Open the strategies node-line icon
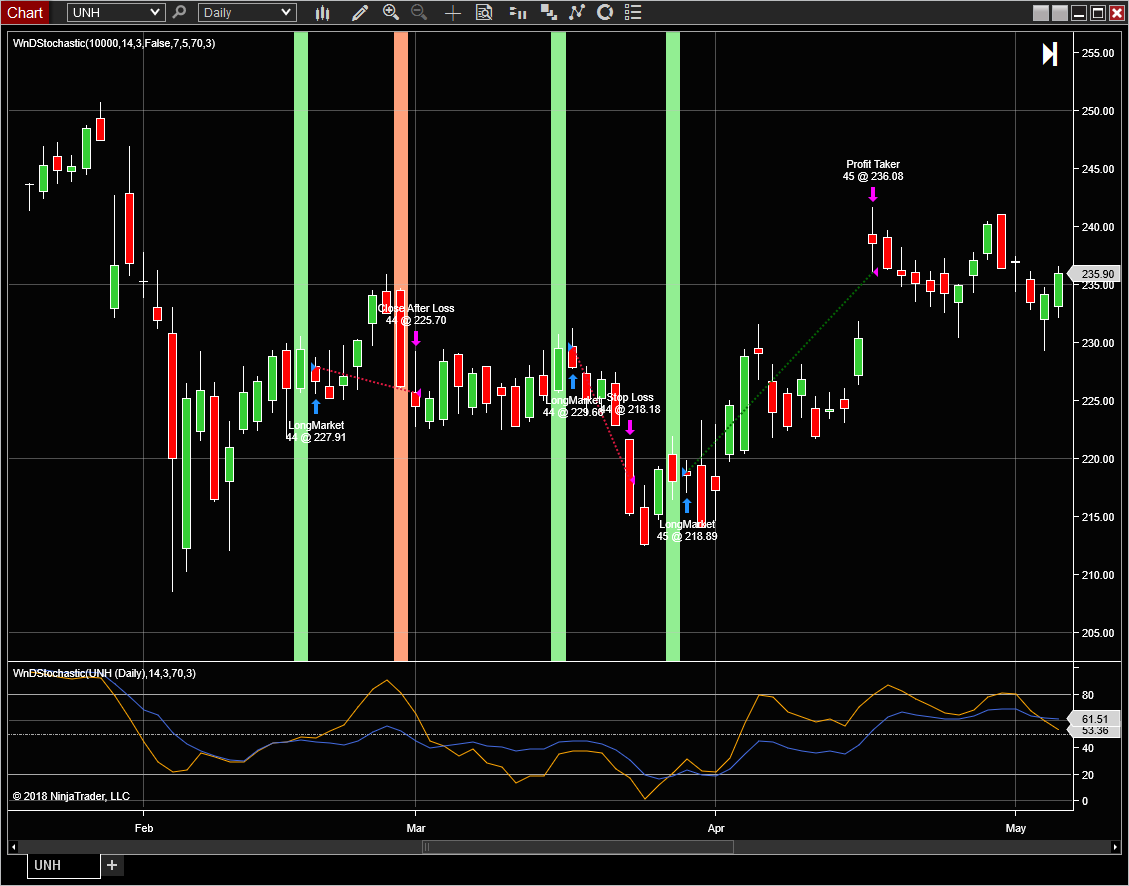This screenshot has width=1129, height=886. tap(577, 12)
